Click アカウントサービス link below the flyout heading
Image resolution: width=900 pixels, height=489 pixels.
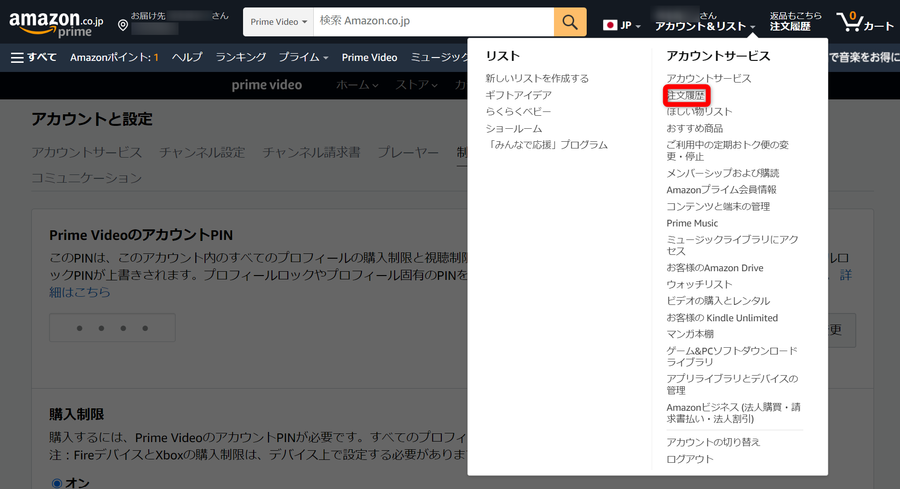pyautogui.click(x=709, y=78)
